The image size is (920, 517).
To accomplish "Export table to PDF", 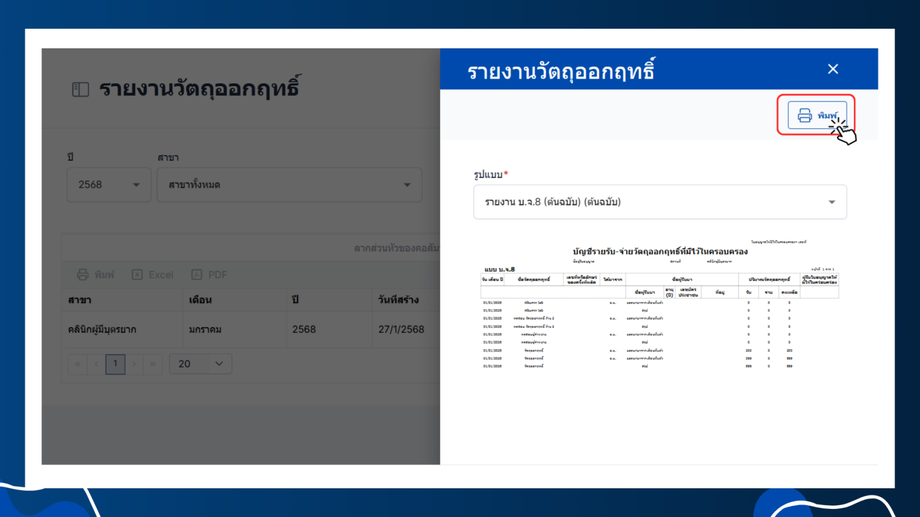I will coord(209,275).
